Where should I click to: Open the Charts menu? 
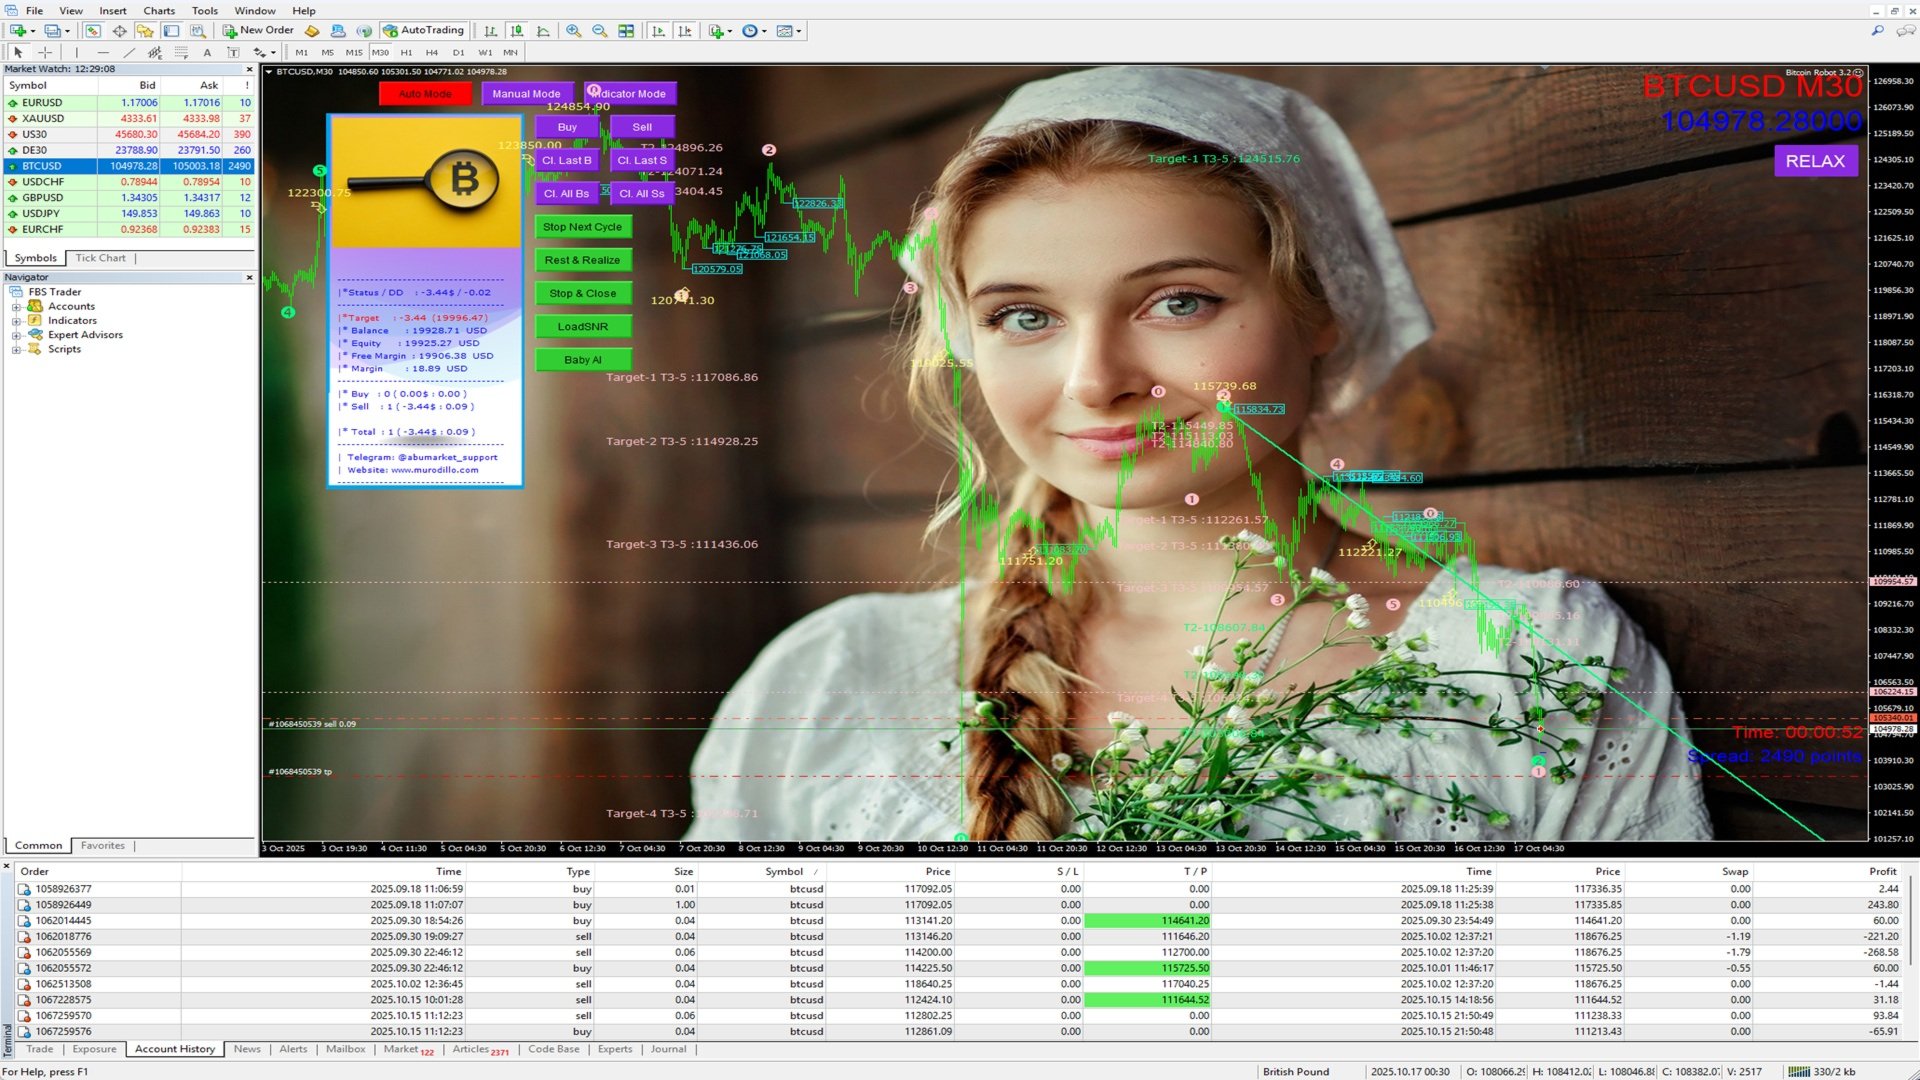click(x=158, y=10)
